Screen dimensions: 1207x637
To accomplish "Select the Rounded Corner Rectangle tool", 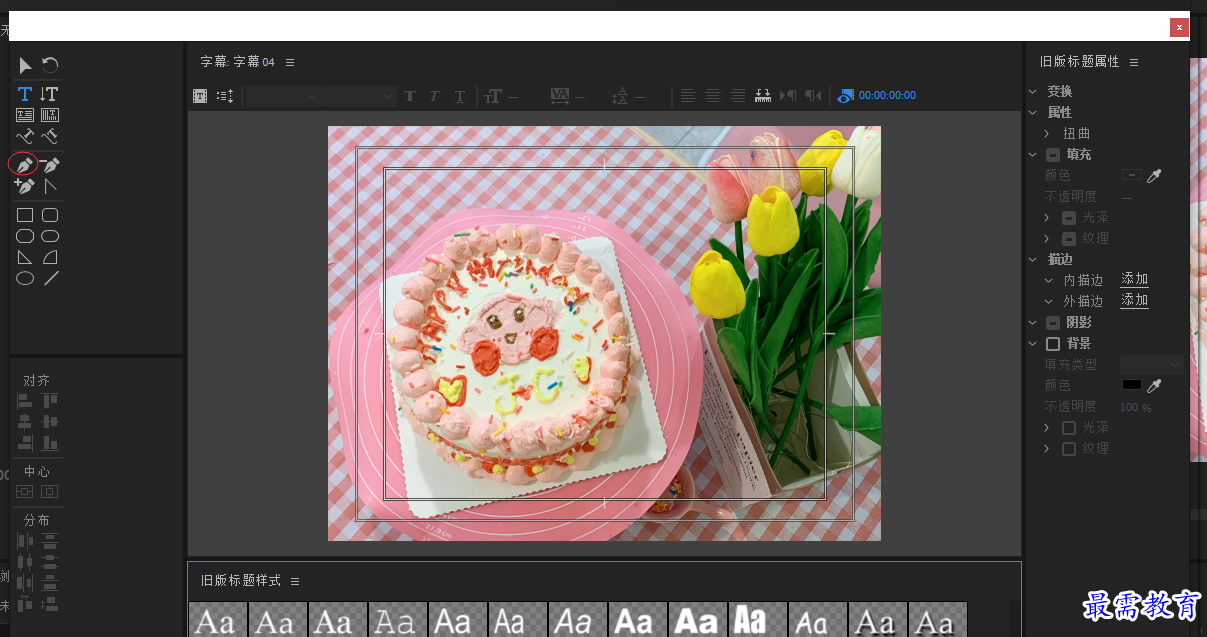I will [x=50, y=215].
